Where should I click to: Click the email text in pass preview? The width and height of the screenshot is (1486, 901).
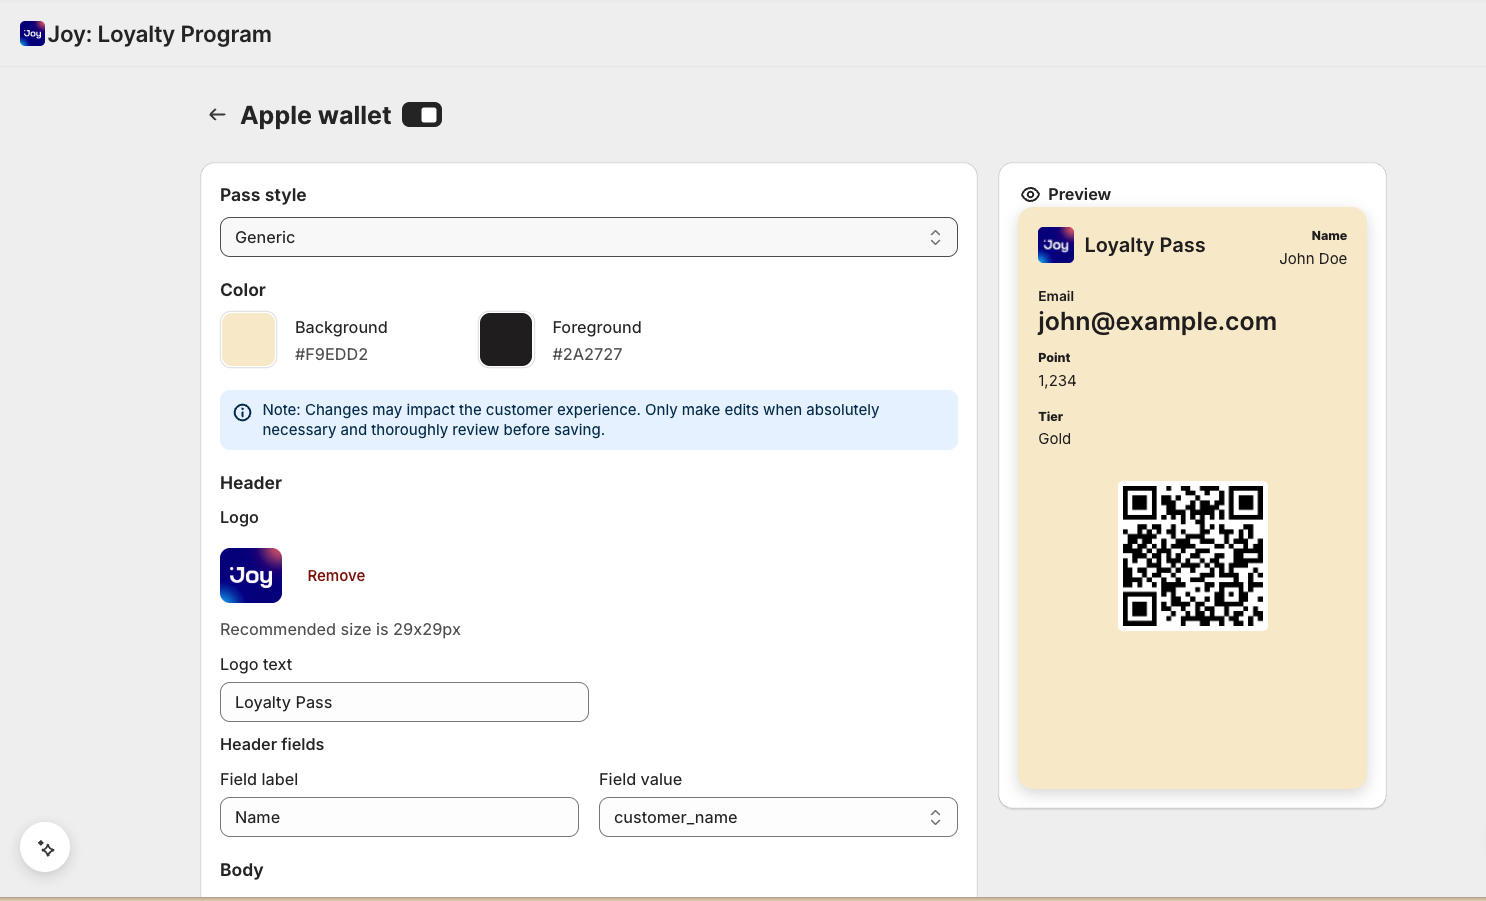tap(1157, 321)
